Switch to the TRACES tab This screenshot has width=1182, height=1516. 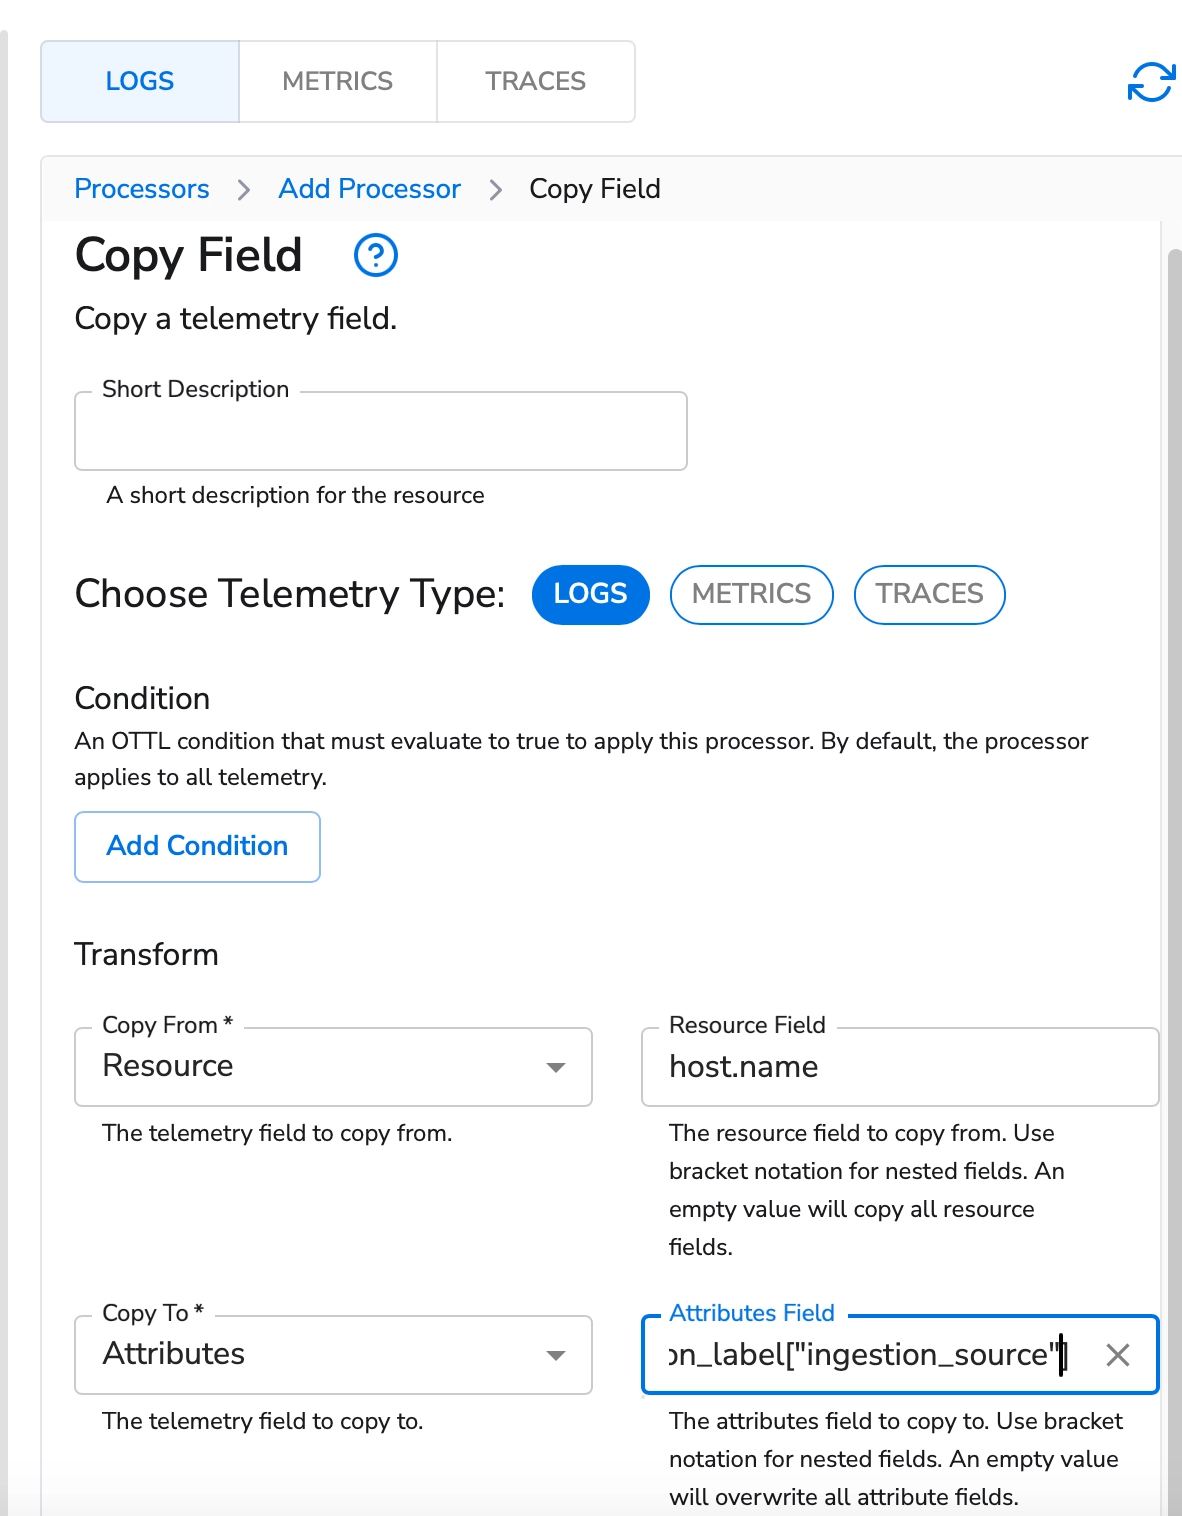[535, 81]
